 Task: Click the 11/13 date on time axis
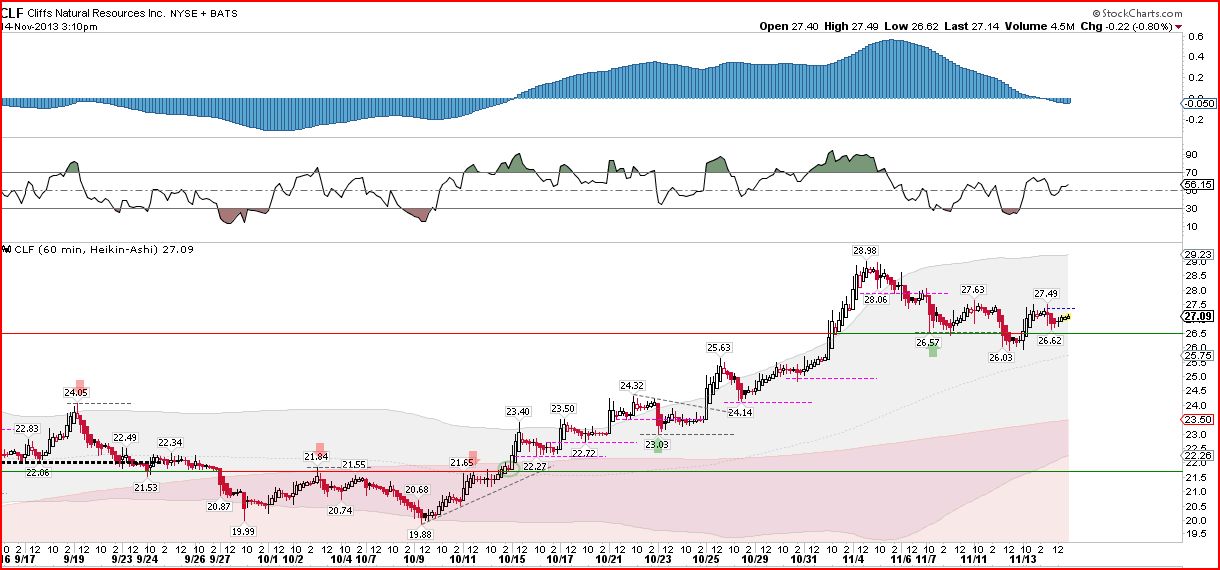click(x=1023, y=560)
